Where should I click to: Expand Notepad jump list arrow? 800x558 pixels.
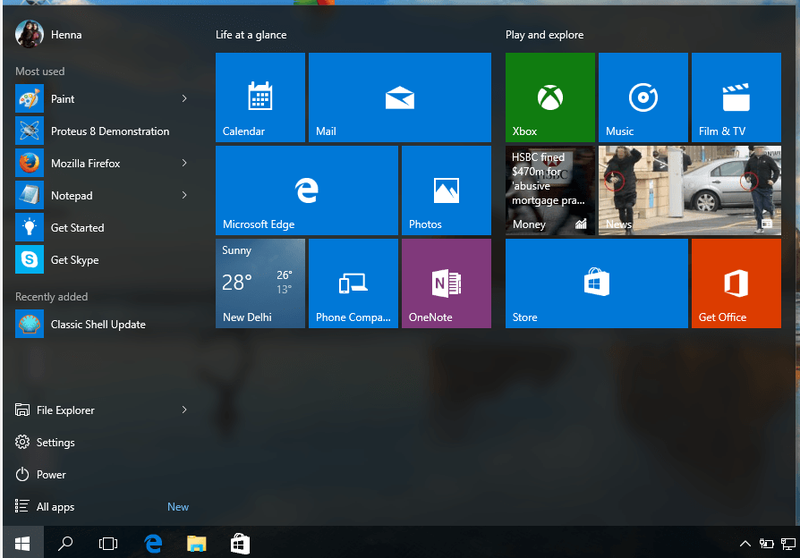184,195
